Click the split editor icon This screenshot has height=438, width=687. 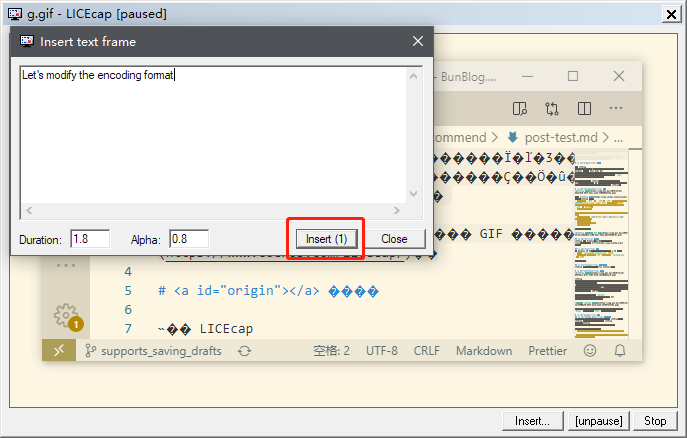point(520,108)
